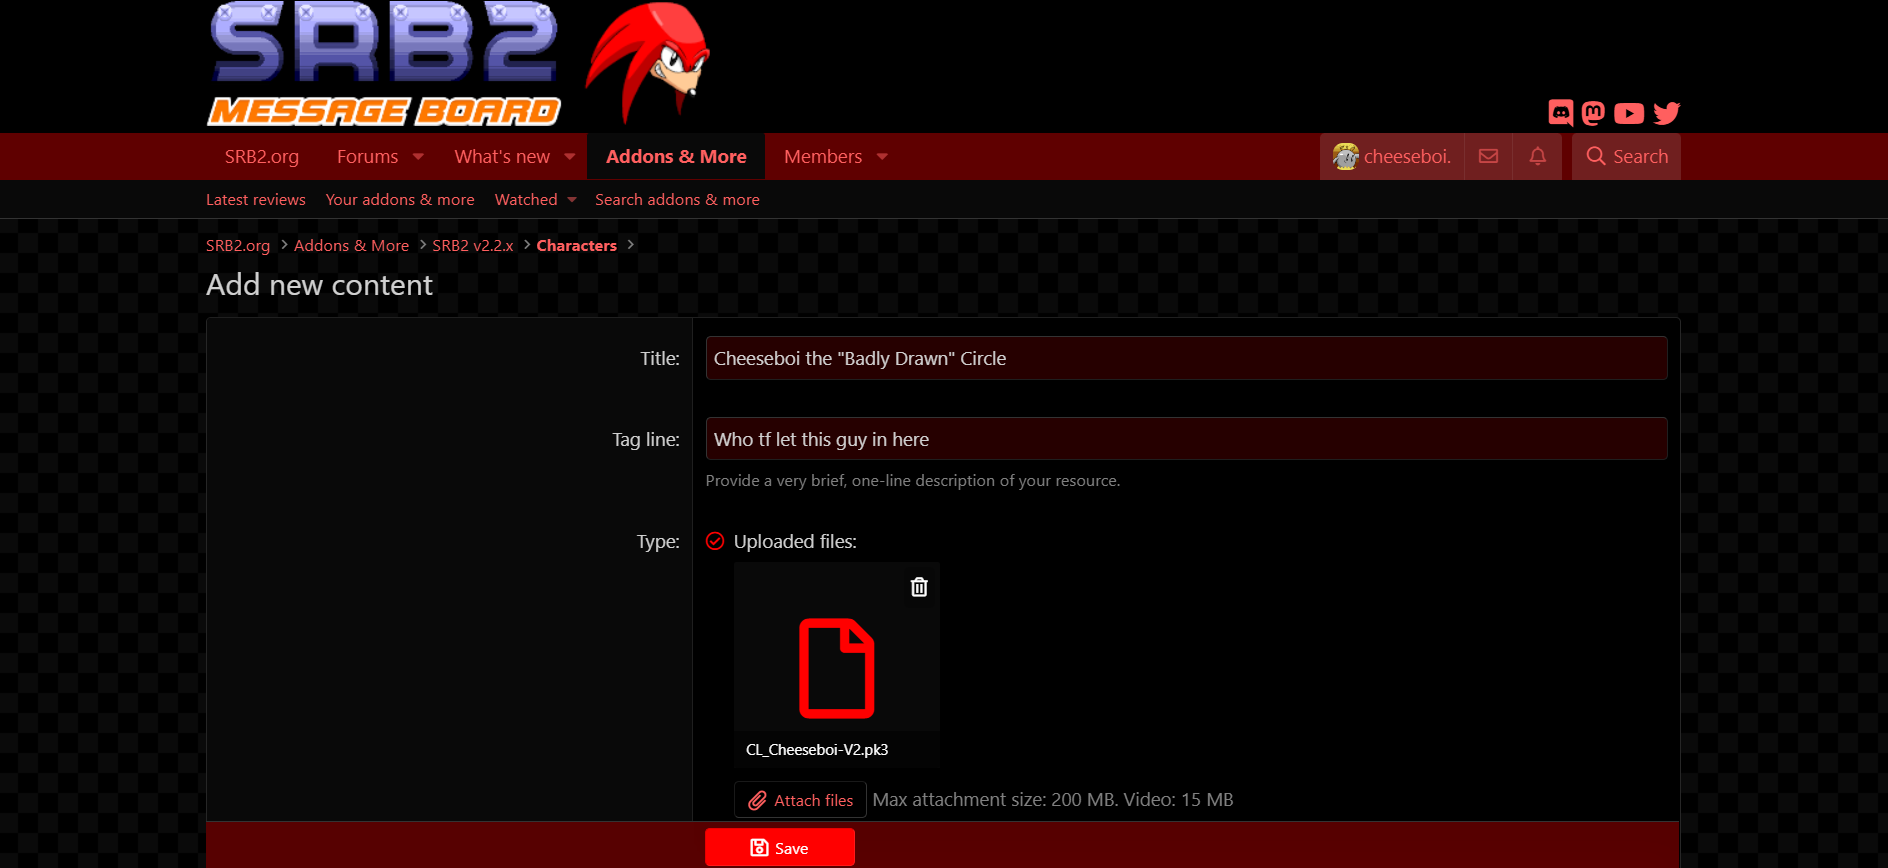Select the Uploaded files radio option

(715, 541)
